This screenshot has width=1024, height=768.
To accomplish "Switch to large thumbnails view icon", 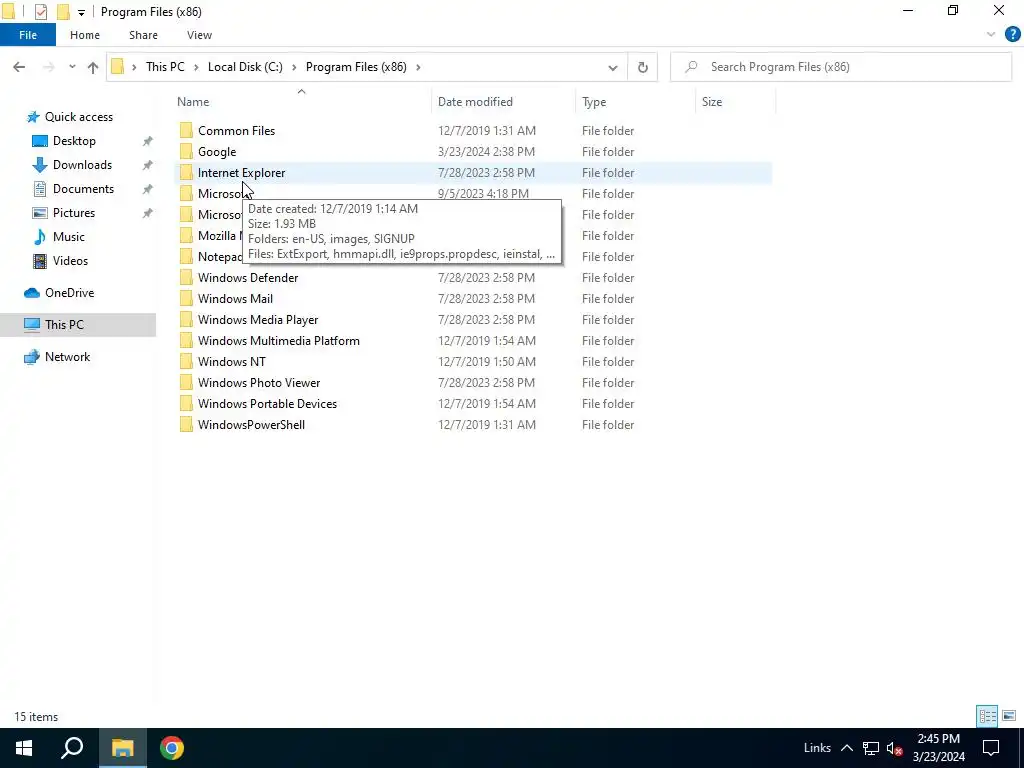I will tap(1009, 716).
